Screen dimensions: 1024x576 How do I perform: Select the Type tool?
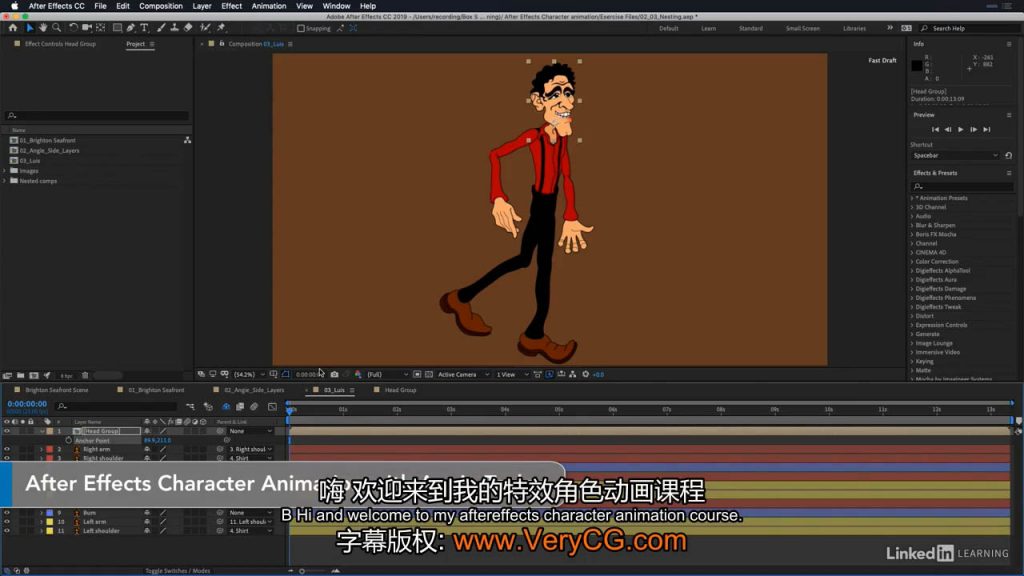pyautogui.click(x=144, y=28)
